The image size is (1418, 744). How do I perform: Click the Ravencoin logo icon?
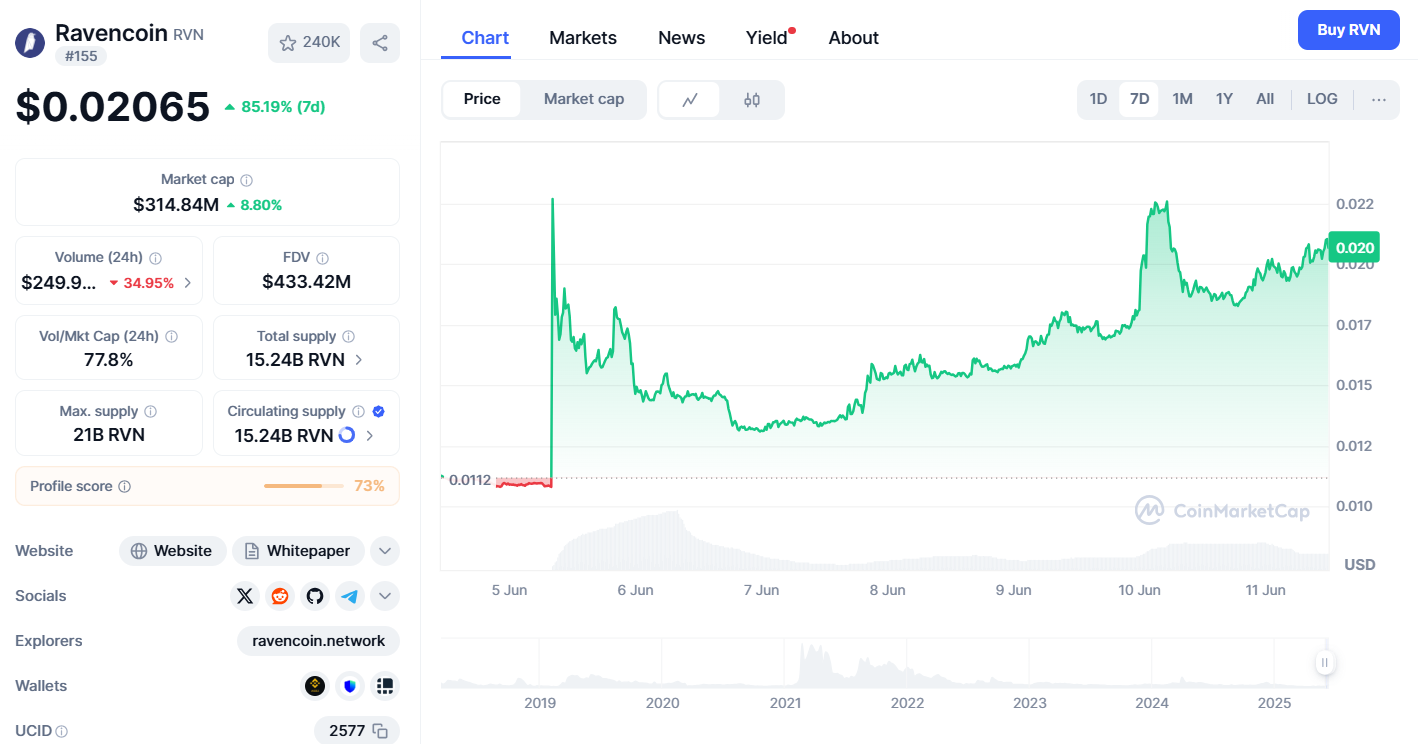[31, 43]
